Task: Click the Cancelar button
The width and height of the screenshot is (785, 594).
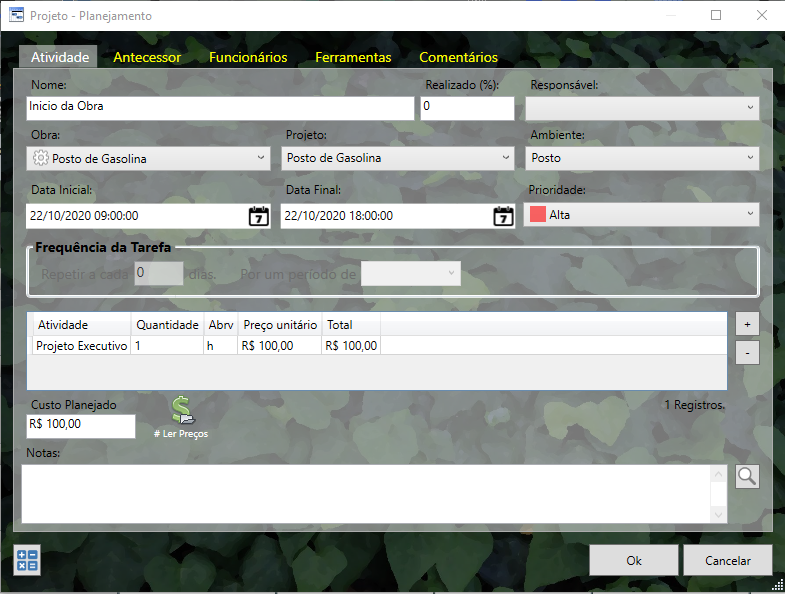Action: pyautogui.click(x=728, y=560)
